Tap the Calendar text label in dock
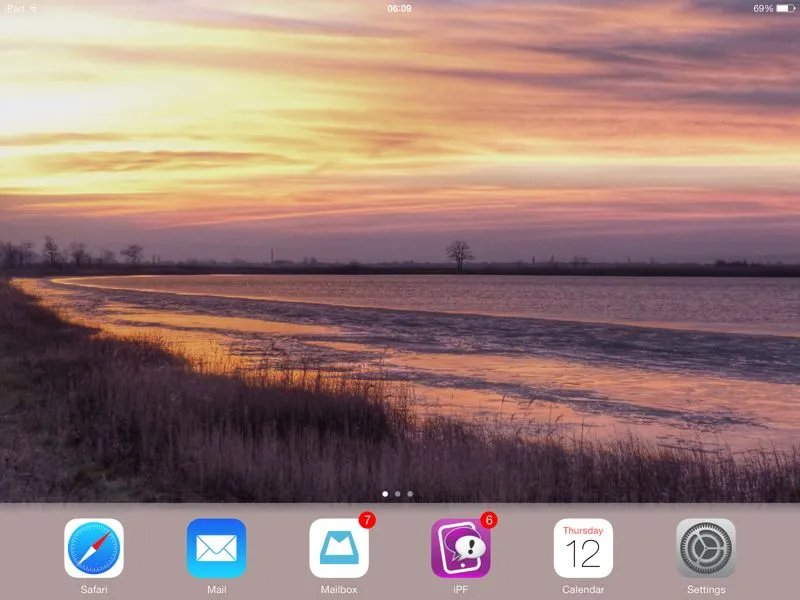The height and width of the screenshot is (600, 800). point(583,590)
